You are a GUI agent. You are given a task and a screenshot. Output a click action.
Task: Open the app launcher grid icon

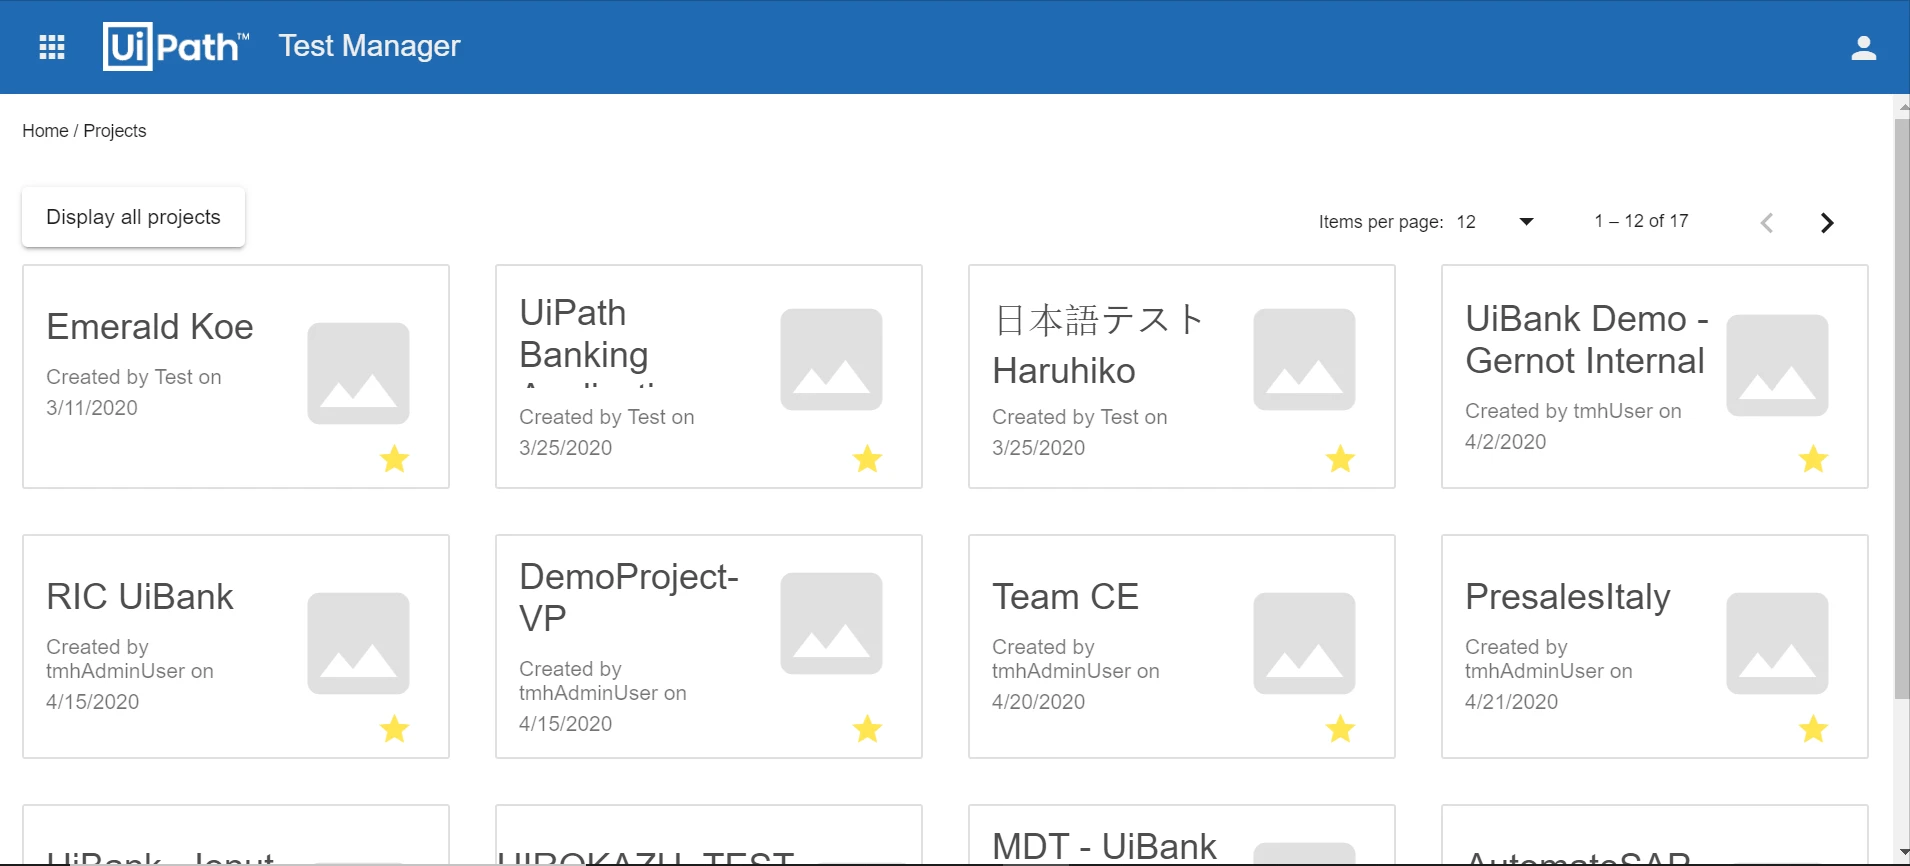(52, 47)
